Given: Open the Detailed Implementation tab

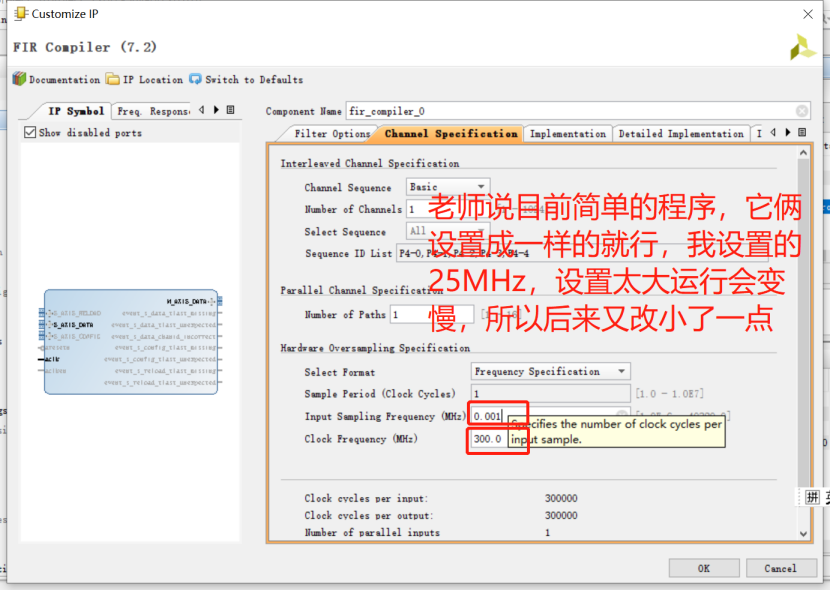Looking at the screenshot, I should click(x=681, y=134).
